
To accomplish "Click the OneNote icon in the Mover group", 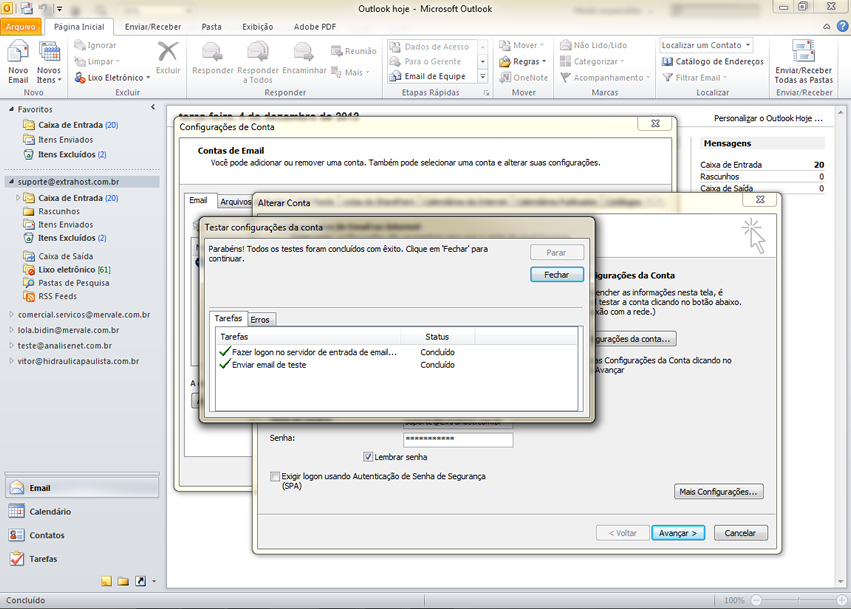I will pos(505,78).
